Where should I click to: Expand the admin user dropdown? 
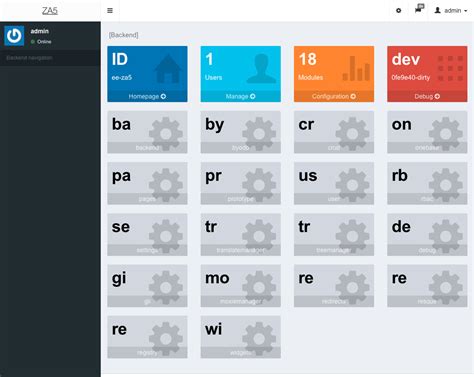(451, 11)
